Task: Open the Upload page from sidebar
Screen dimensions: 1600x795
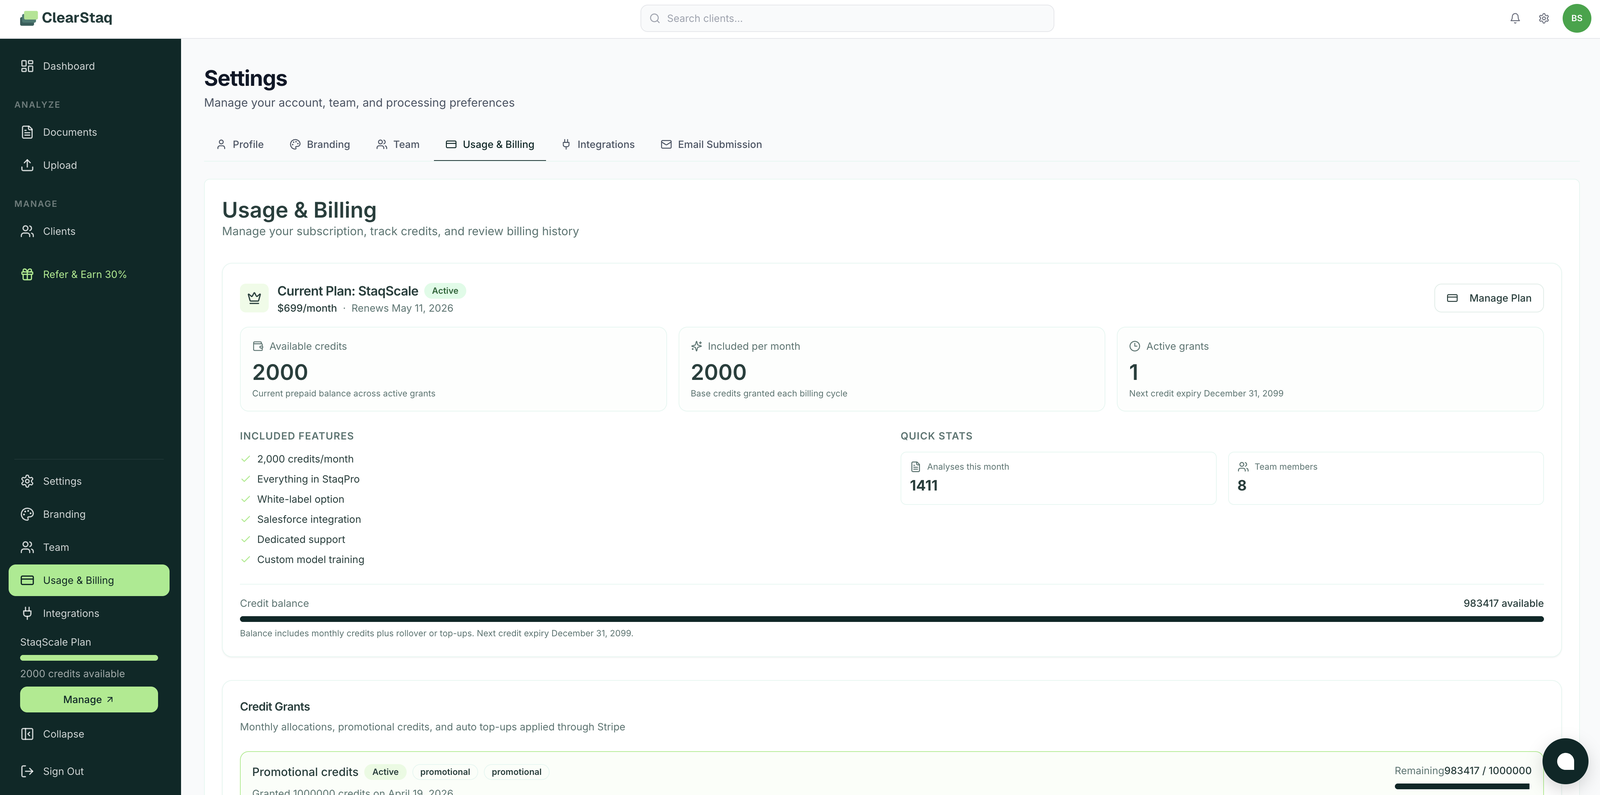Action: pos(89,165)
